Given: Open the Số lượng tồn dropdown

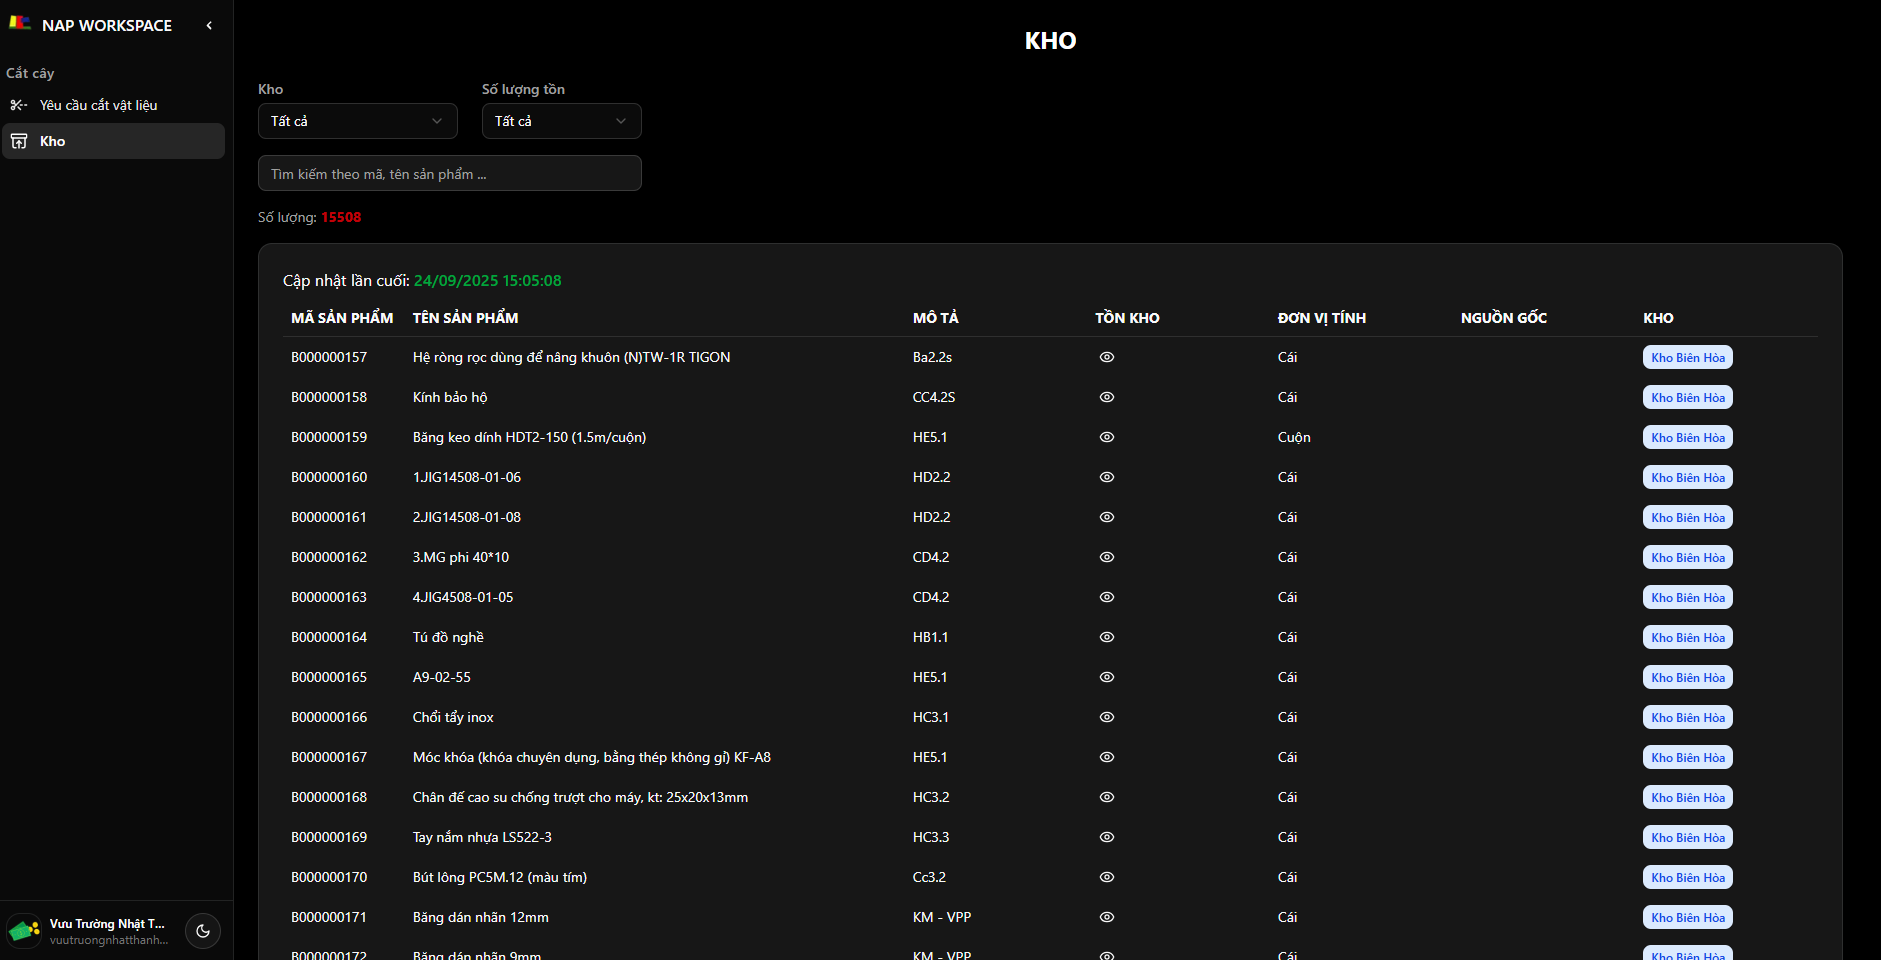Looking at the screenshot, I should point(561,121).
